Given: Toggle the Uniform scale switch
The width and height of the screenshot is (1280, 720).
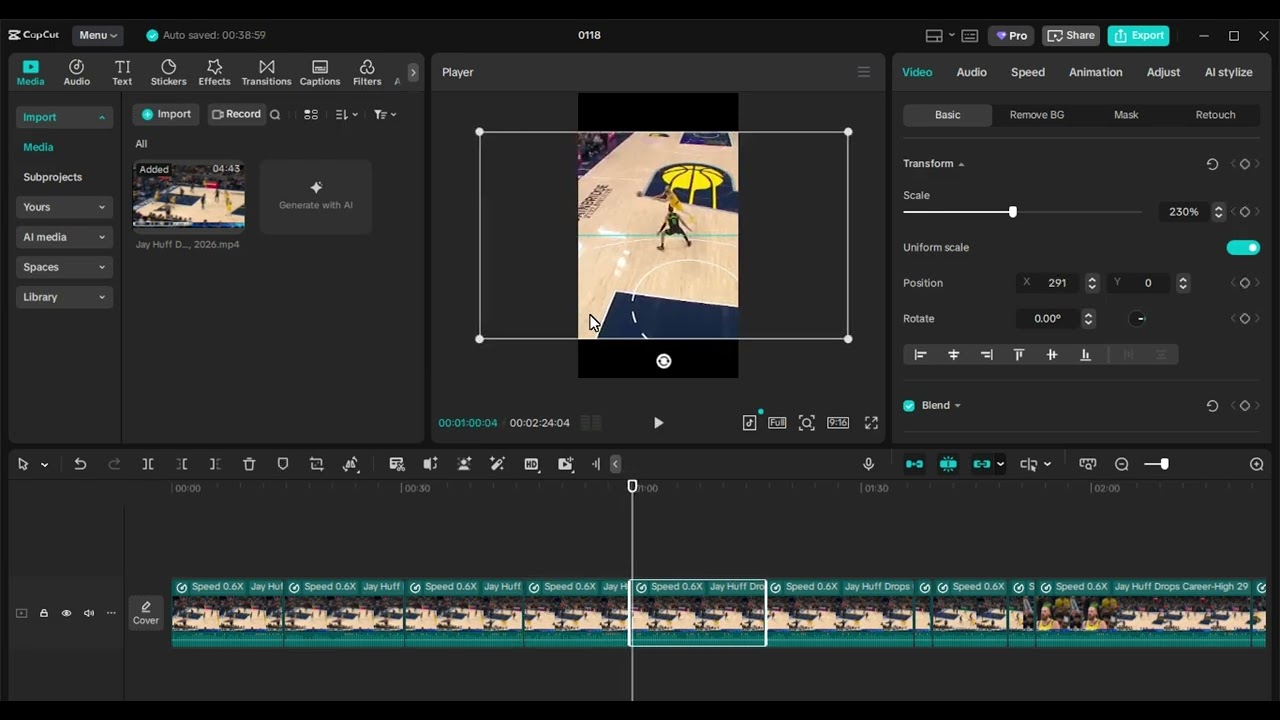Looking at the screenshot, I should coord(1243,248).
